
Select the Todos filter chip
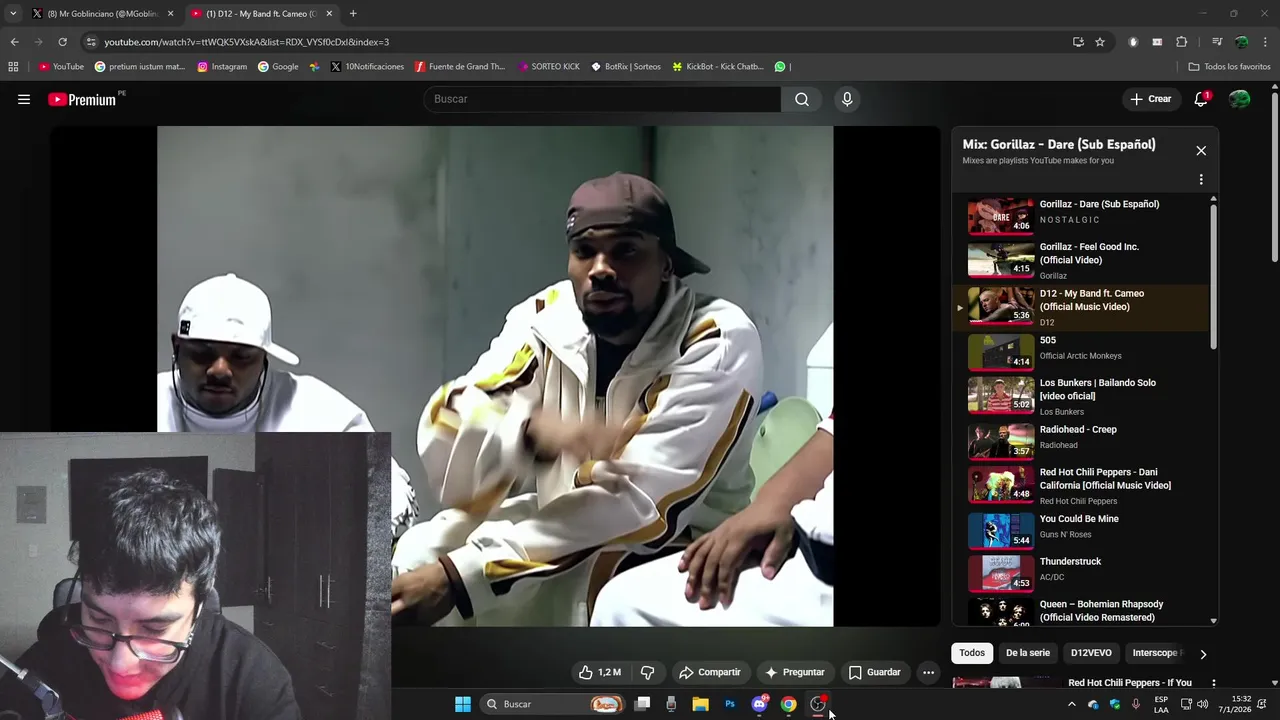[x=972, y=653]
